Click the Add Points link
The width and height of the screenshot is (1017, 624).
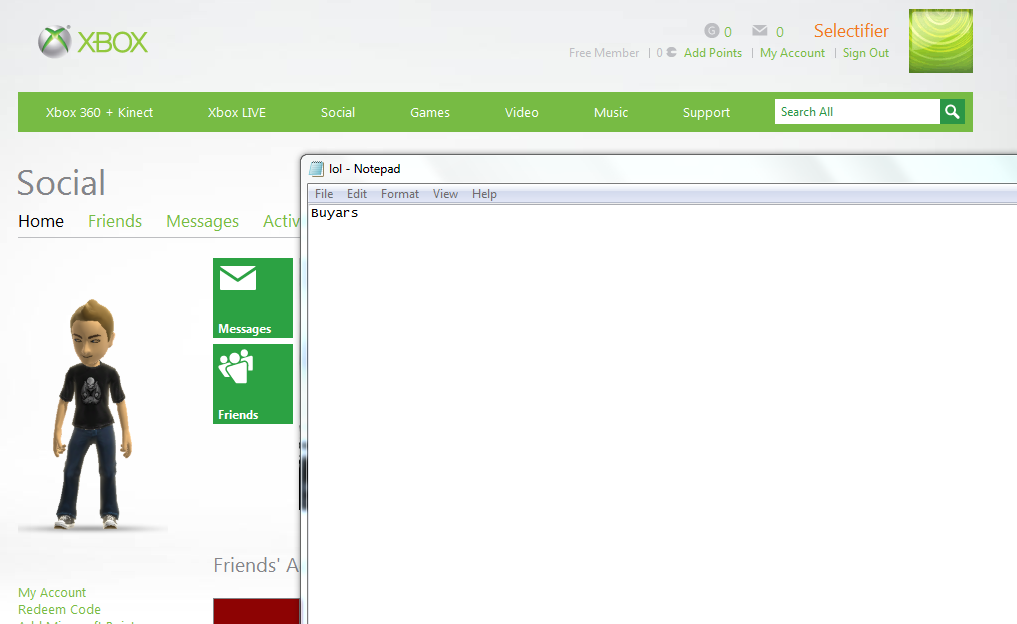coord(713,53)
